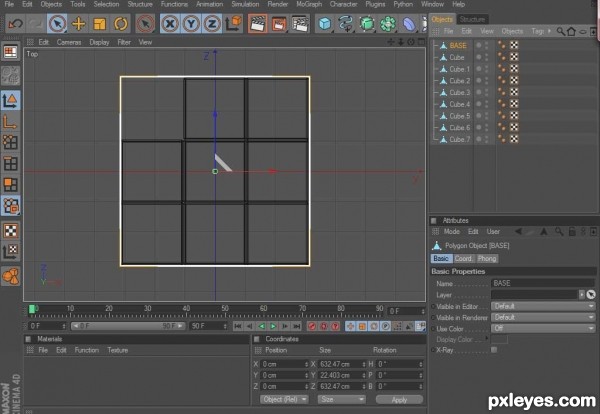Select Cube.7 in object list
Viewport: 600px width, 414px height.
(x=460, y=139)
